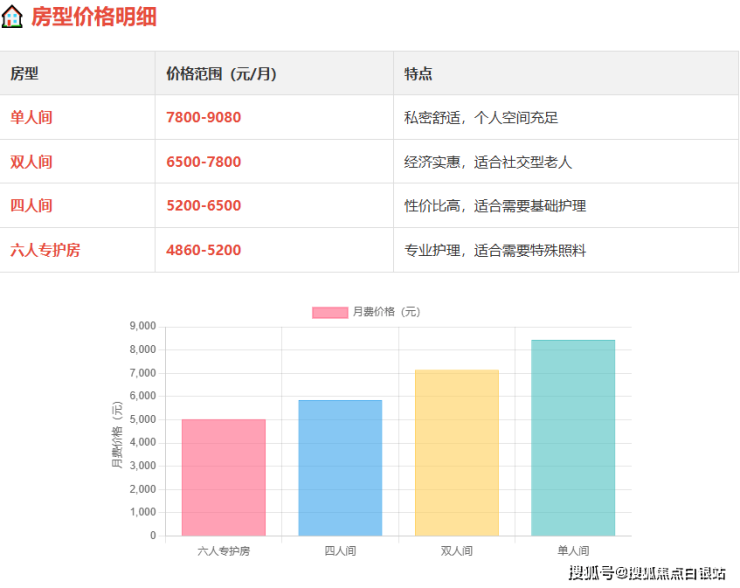Click the 月费价格（元）legend label
The width and height of the screenshot is (740, 588).
pyautogui.click(x=387, y=312)
